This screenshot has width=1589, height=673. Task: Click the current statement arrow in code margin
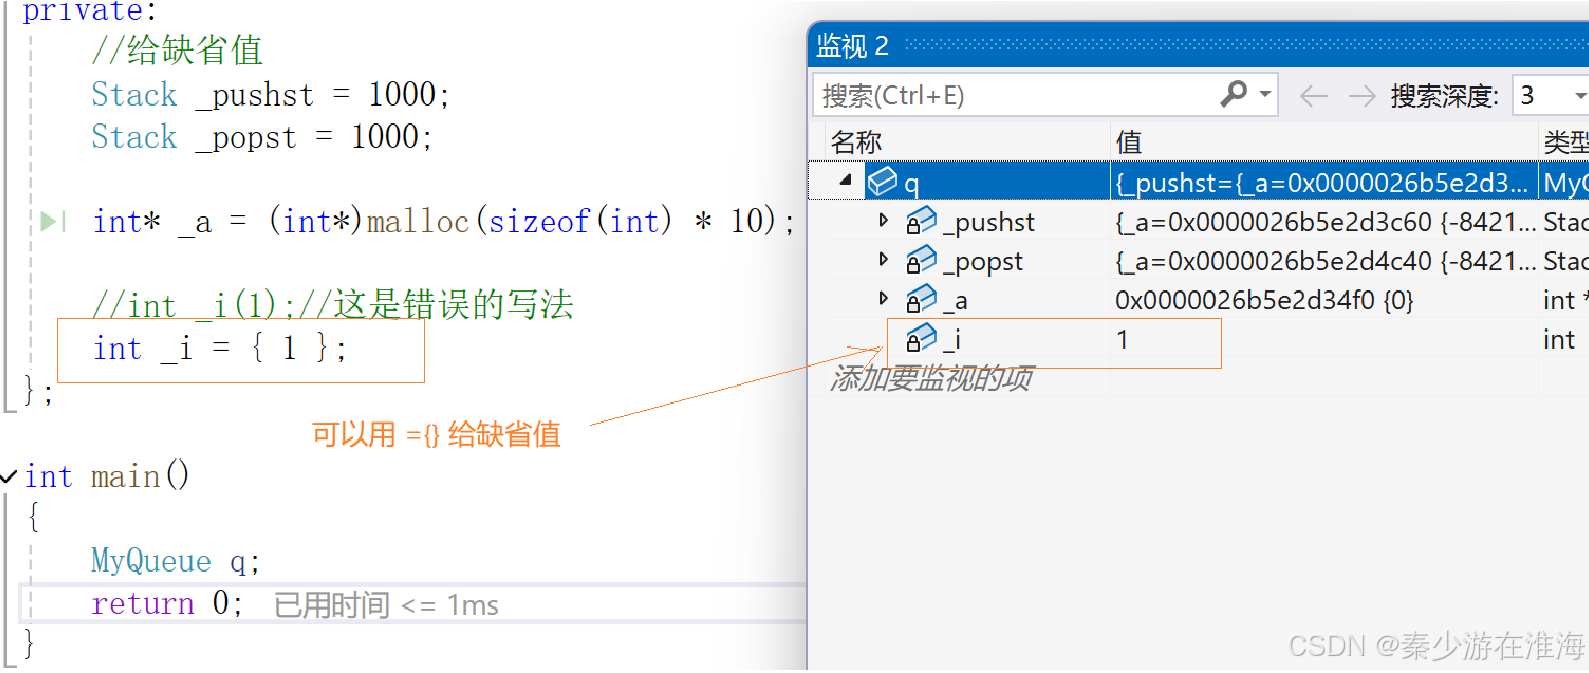53,221
